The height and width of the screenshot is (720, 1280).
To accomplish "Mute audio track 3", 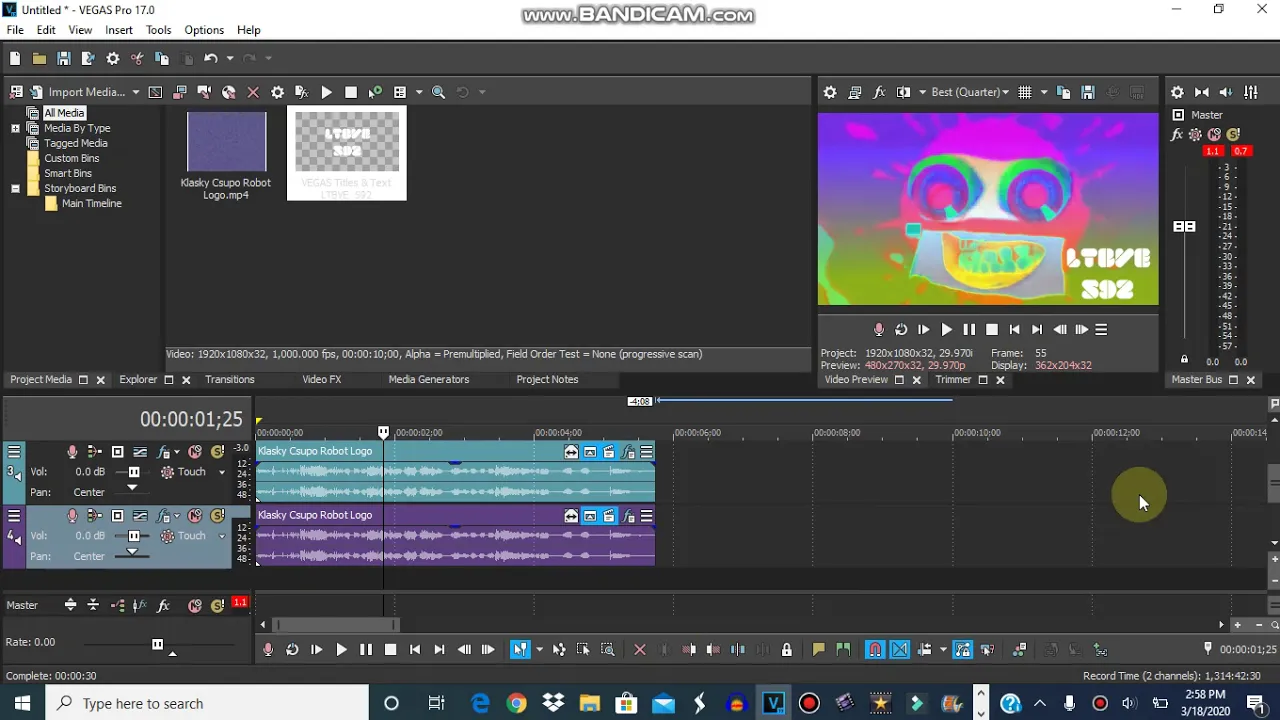I will [x=195, y=452].
